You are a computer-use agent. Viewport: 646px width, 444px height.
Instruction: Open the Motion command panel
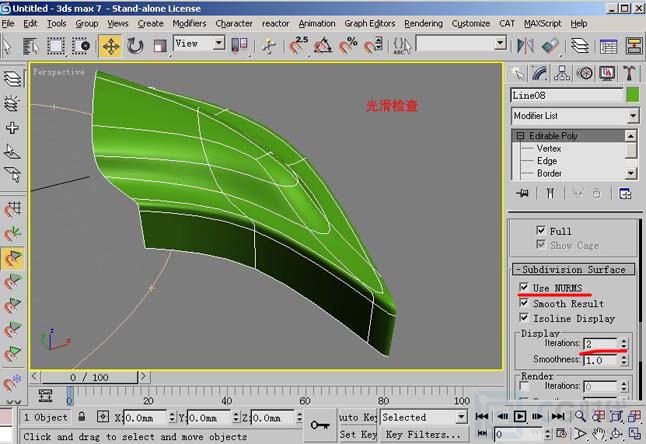pyautogui.click(x=584, y=73)
